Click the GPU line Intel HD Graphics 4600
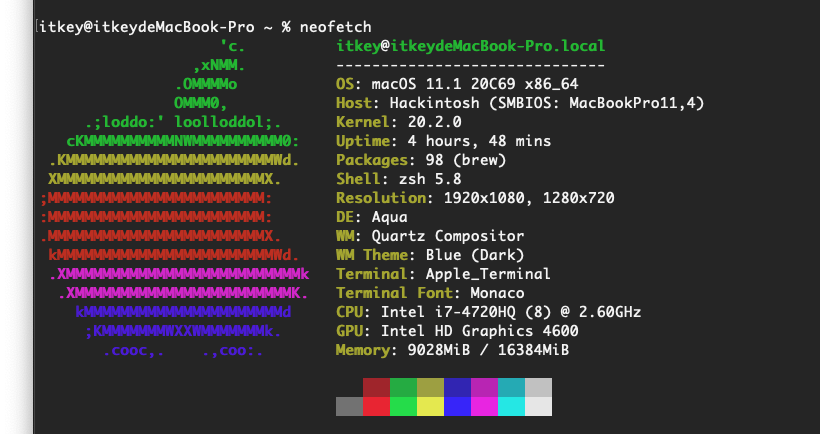Screen dimensions: 820x434 [x=457, y=331]
